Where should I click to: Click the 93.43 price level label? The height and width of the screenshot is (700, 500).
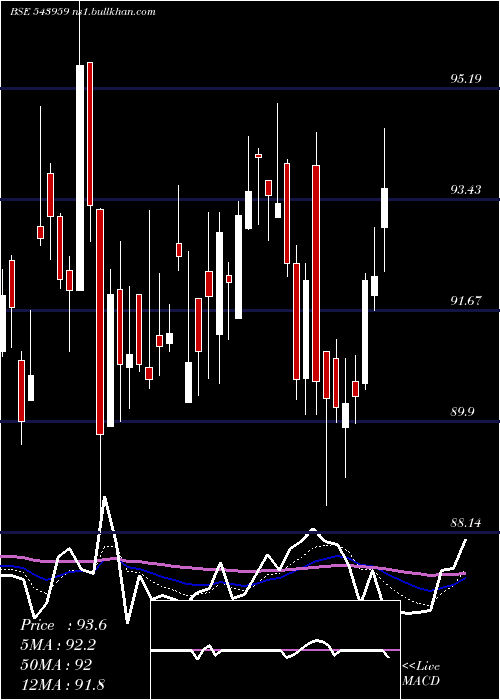pyautogui.click(x=466, y=190)
